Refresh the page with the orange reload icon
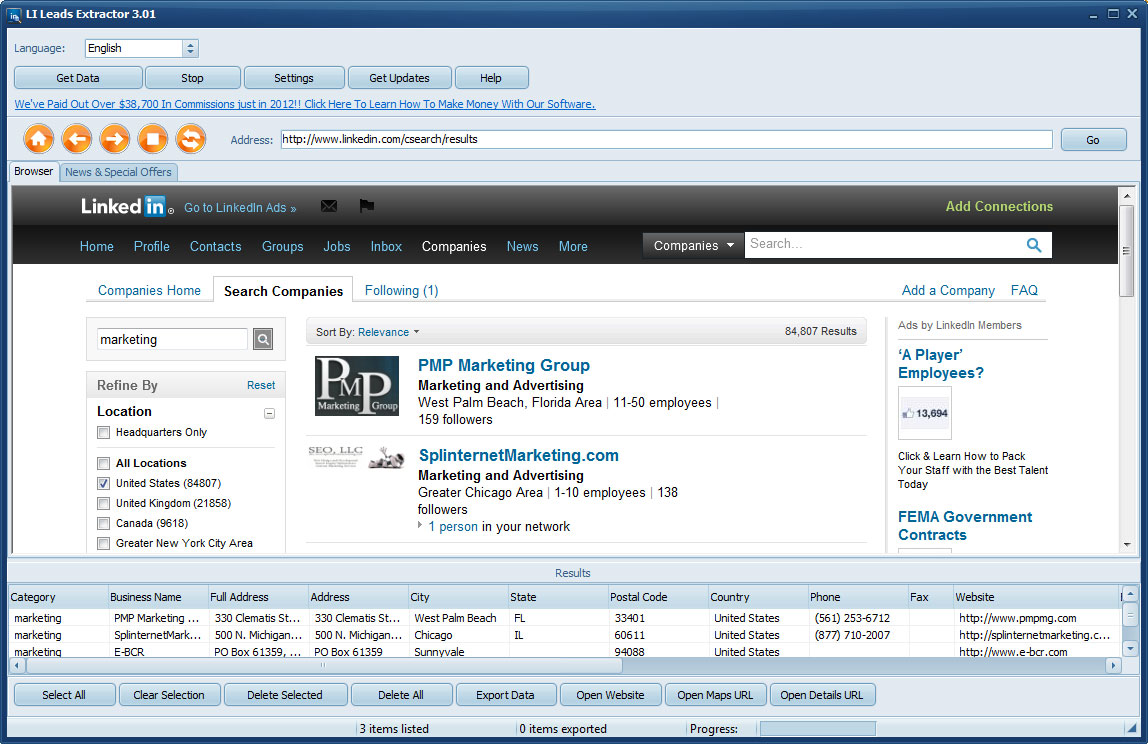The width and height of the screenshot is (1148, 744). click(191, 138)
